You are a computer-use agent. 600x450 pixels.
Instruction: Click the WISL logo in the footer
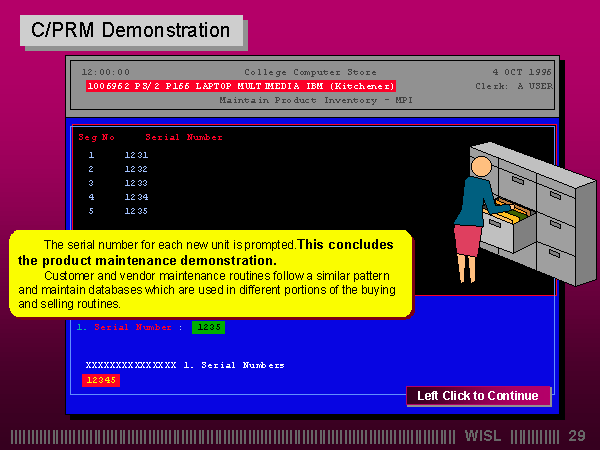click(490, 436)
